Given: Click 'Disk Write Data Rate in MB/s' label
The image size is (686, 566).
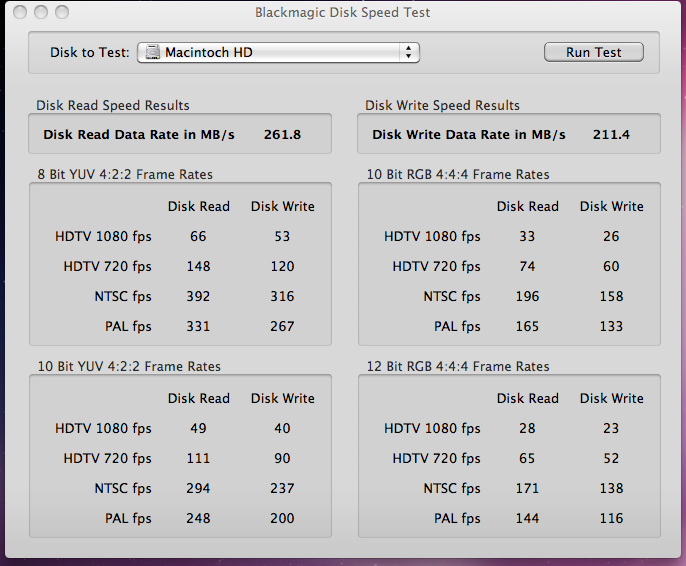Looking at the screenshot, I should (469, 134).
